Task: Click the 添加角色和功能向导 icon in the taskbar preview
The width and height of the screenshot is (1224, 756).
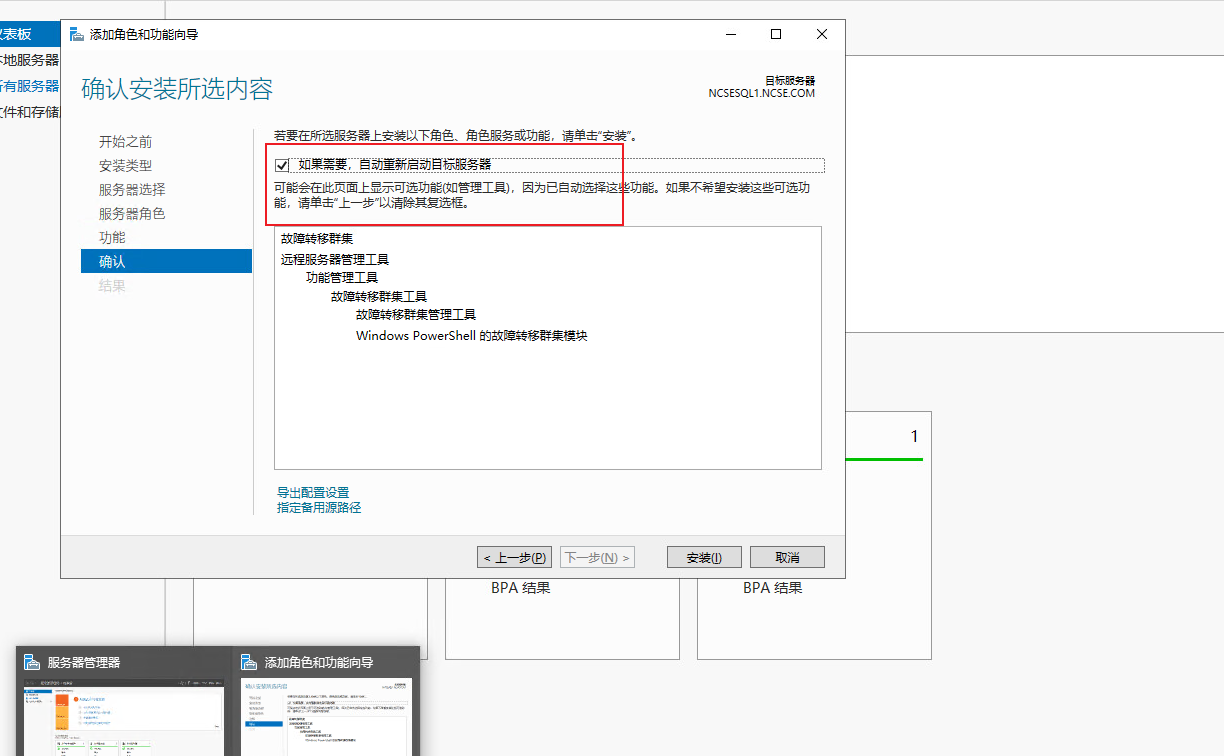Action: coord(249,662)
